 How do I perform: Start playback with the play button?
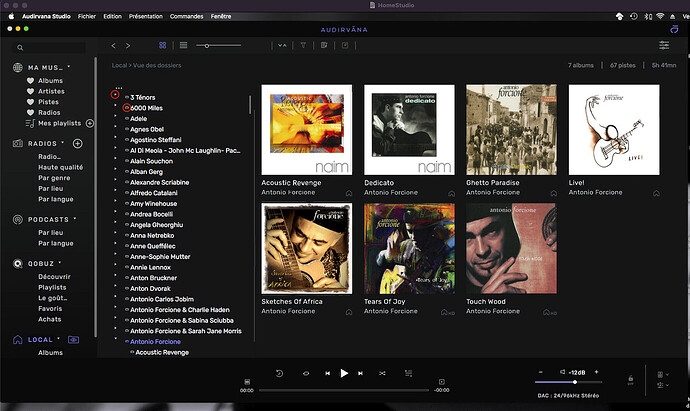344,373
